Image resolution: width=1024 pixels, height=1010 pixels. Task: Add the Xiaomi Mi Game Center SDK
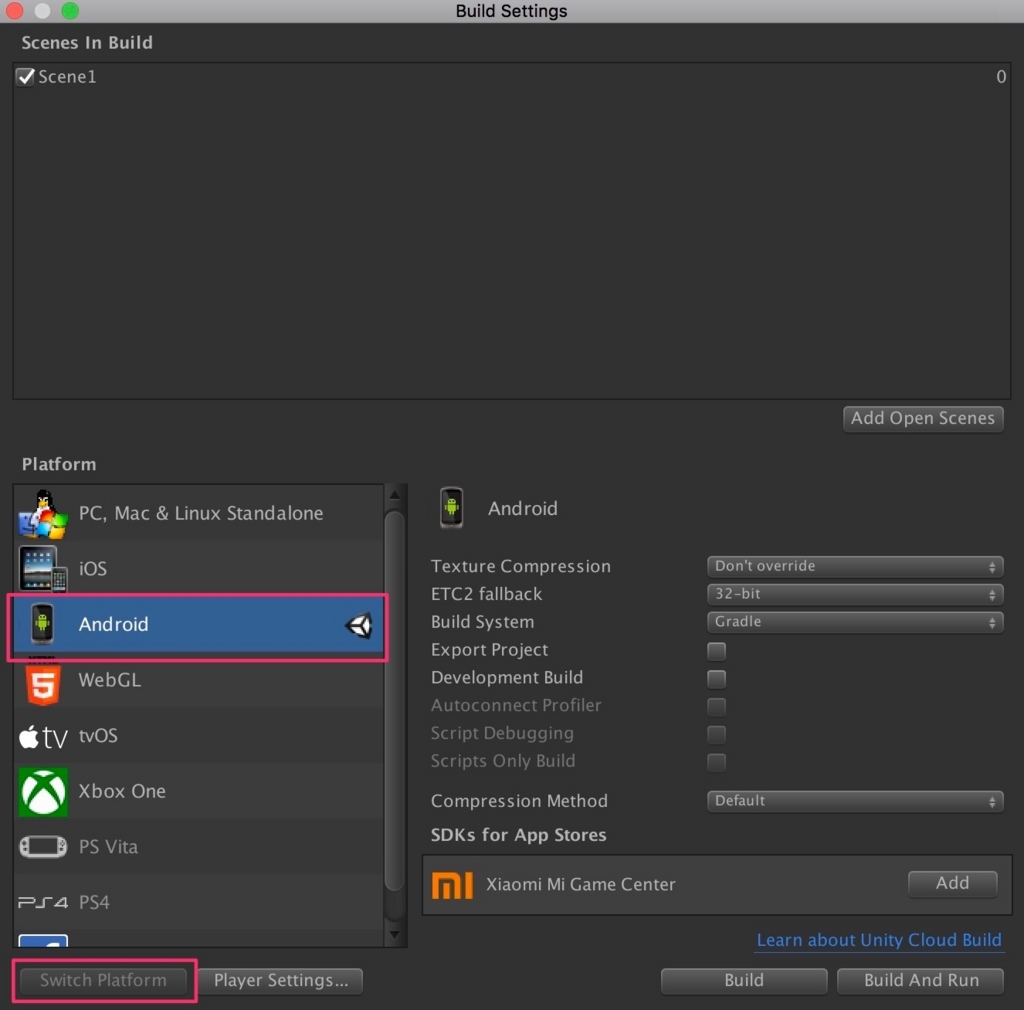952,883
